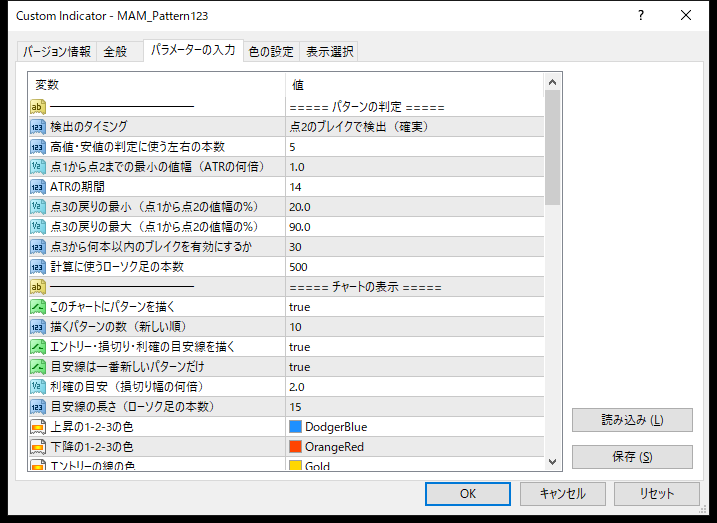
Task: Select the ATRの期間 label
Action: tap(77, 187)
